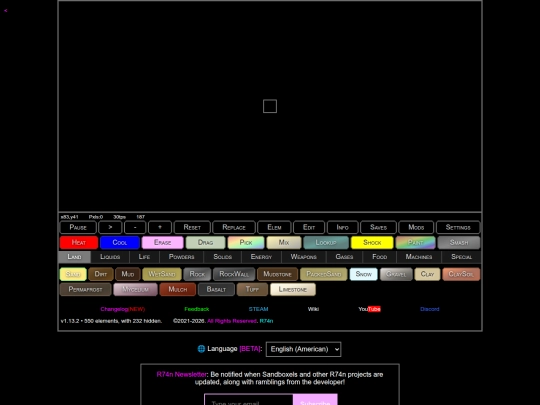This screenshot has height=405, width=540.
Task: Select the Shock tool
Action: [372, 242]
